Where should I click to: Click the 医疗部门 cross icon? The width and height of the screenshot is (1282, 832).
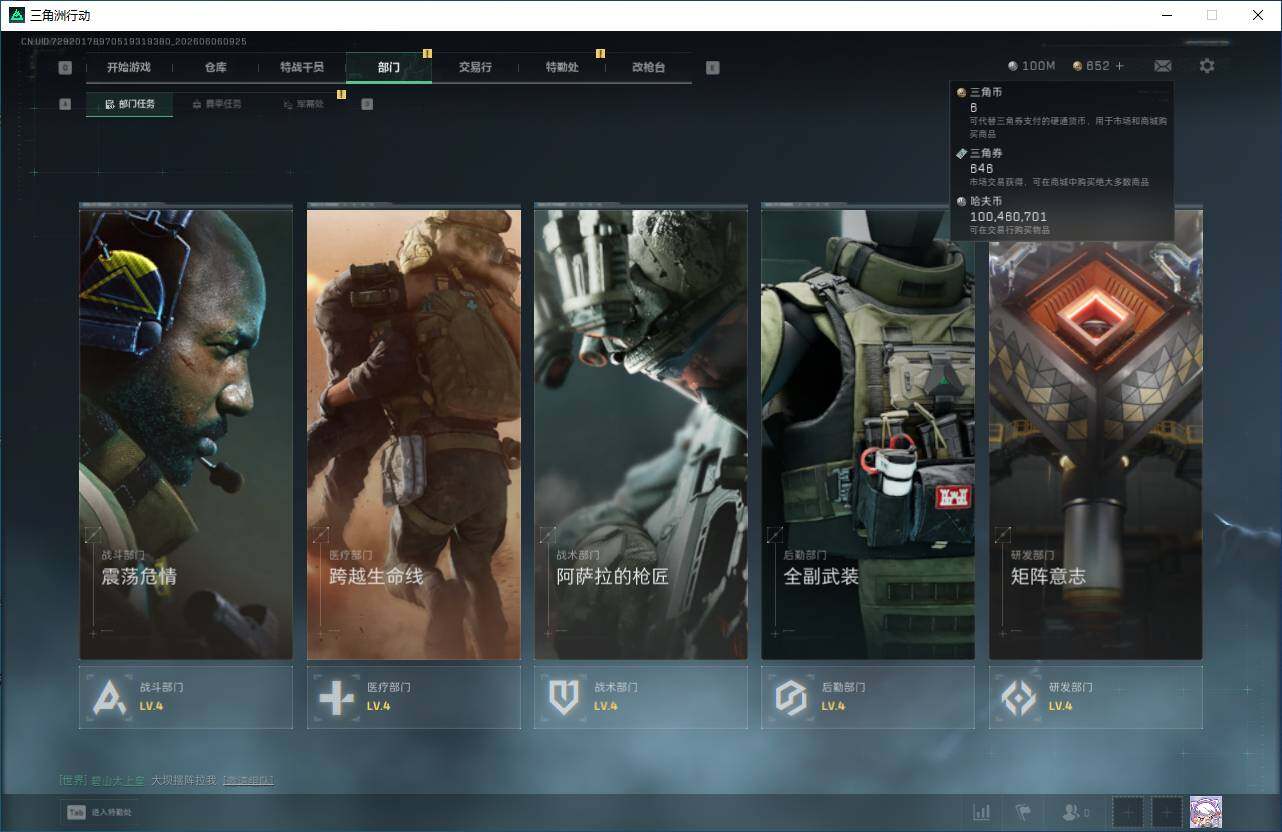(x=336, y=697)
